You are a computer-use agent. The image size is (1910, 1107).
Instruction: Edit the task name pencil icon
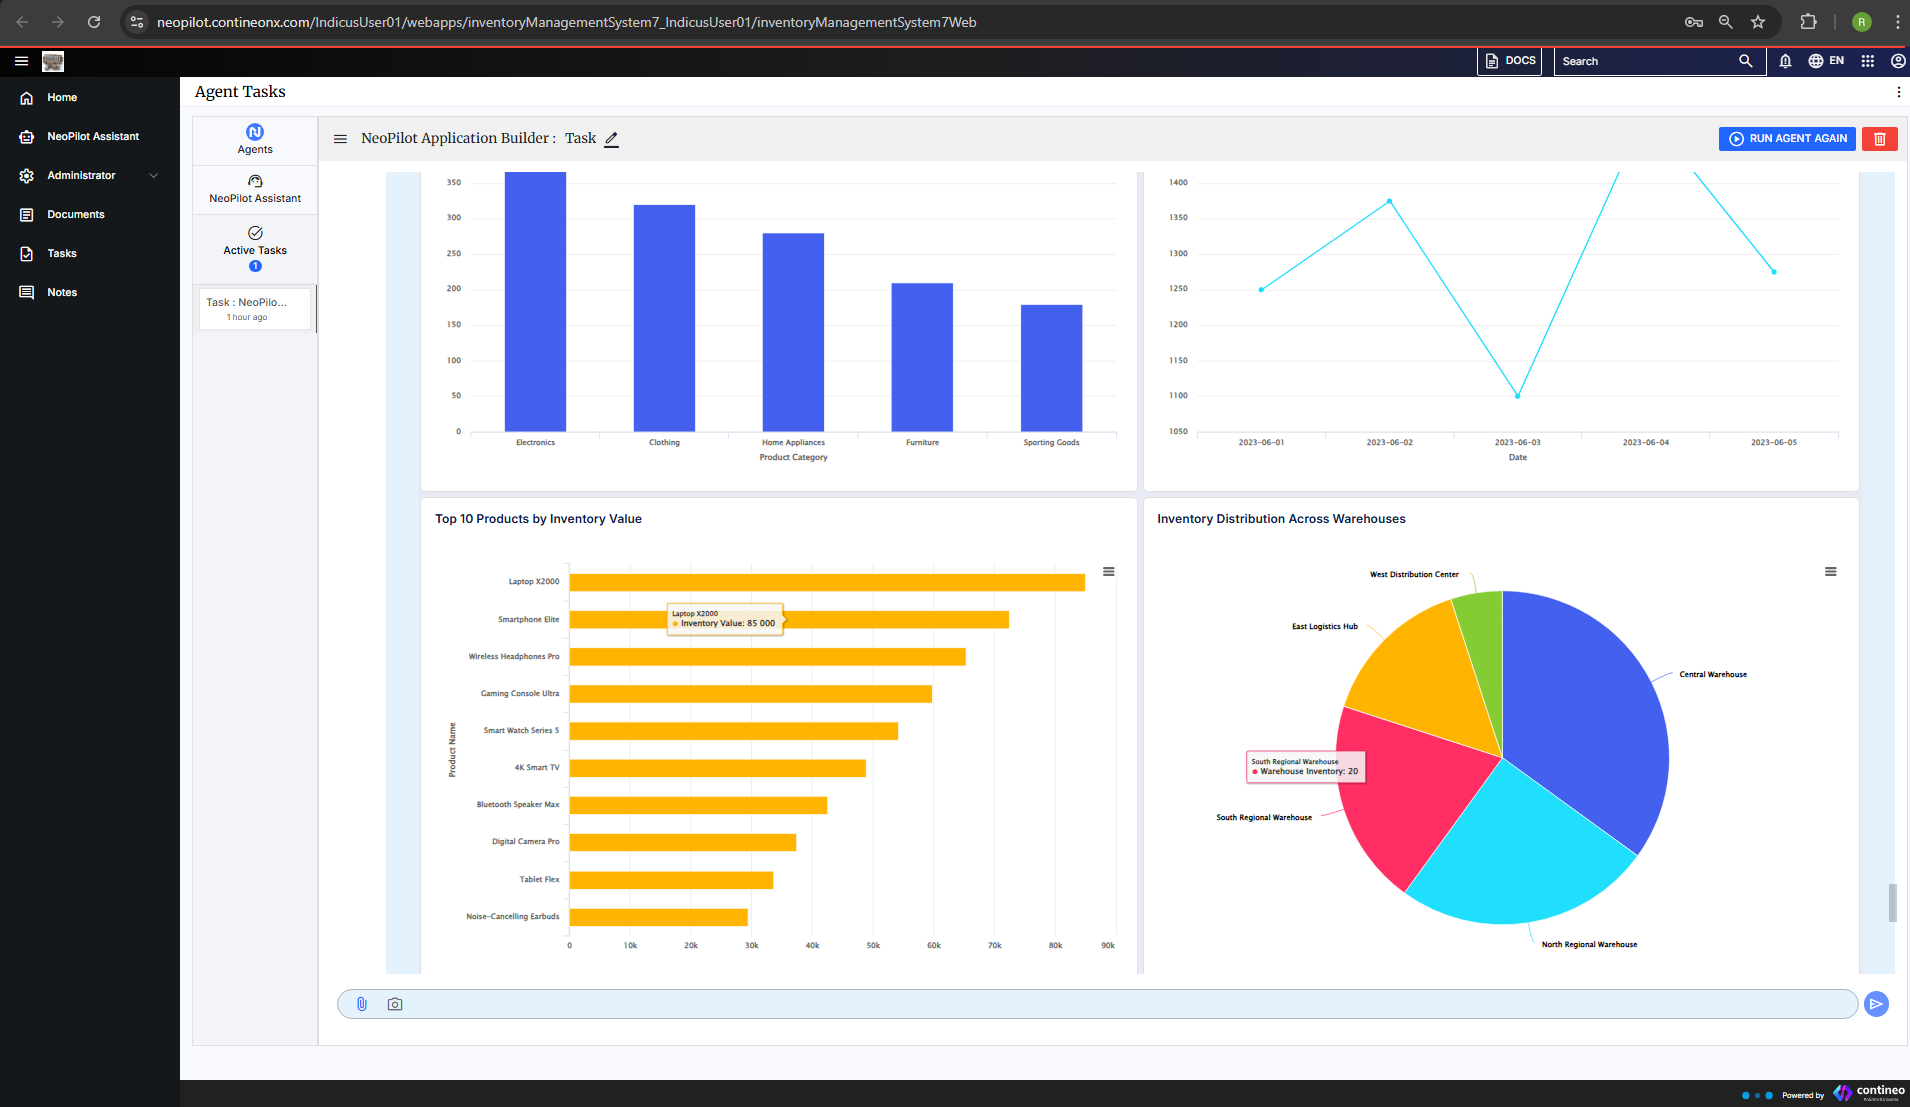(x=612, y=139)
